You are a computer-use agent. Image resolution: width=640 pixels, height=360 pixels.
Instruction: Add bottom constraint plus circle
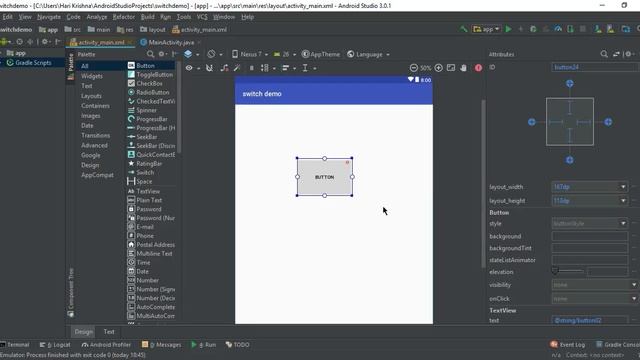coord(569,160)
